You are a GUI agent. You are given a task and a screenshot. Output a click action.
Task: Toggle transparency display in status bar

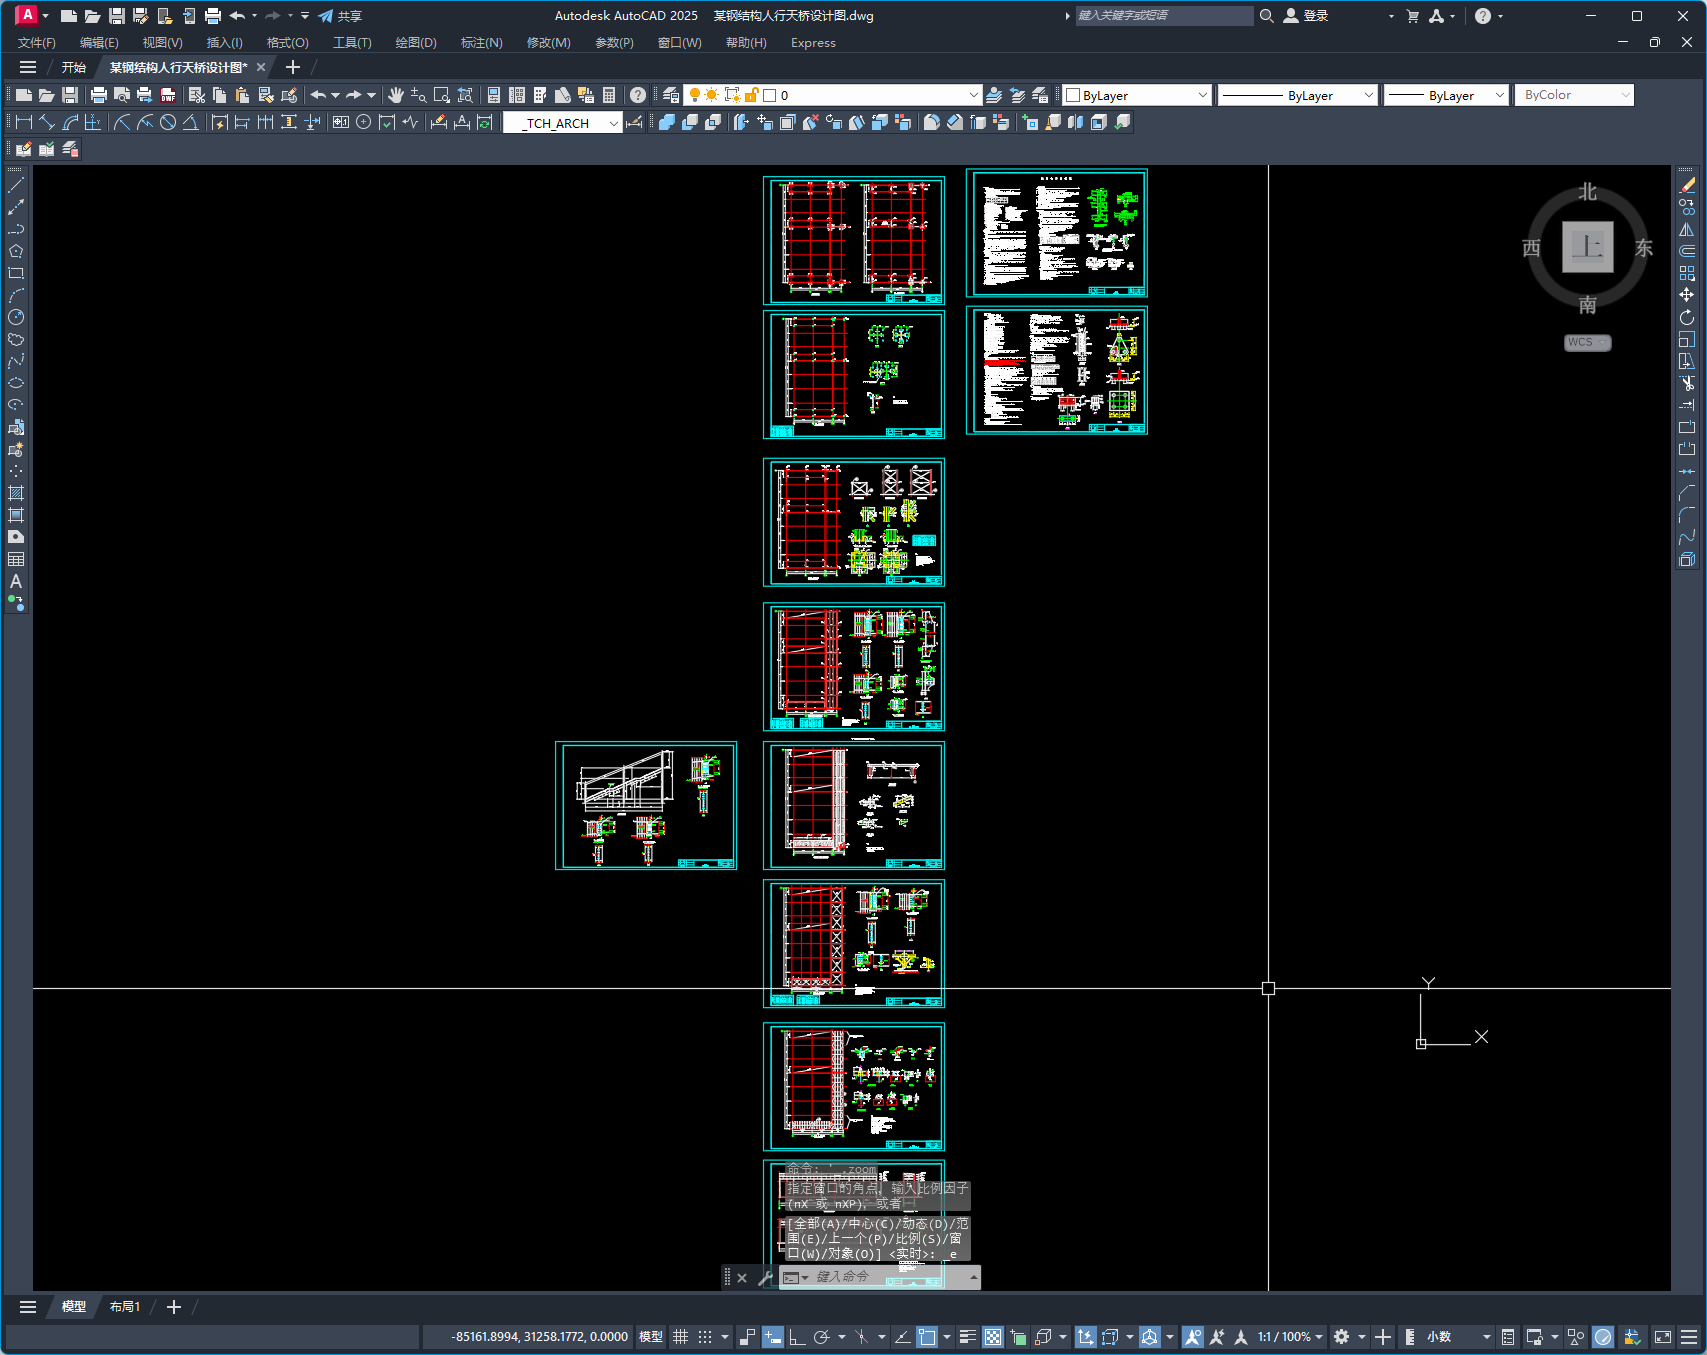coord(993,1337)
